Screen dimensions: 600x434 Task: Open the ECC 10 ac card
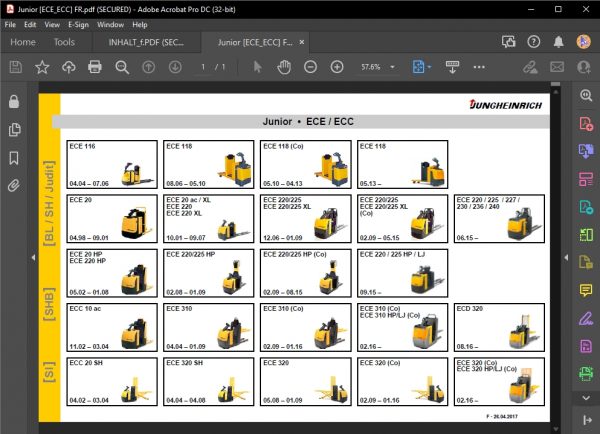(112, 328)
